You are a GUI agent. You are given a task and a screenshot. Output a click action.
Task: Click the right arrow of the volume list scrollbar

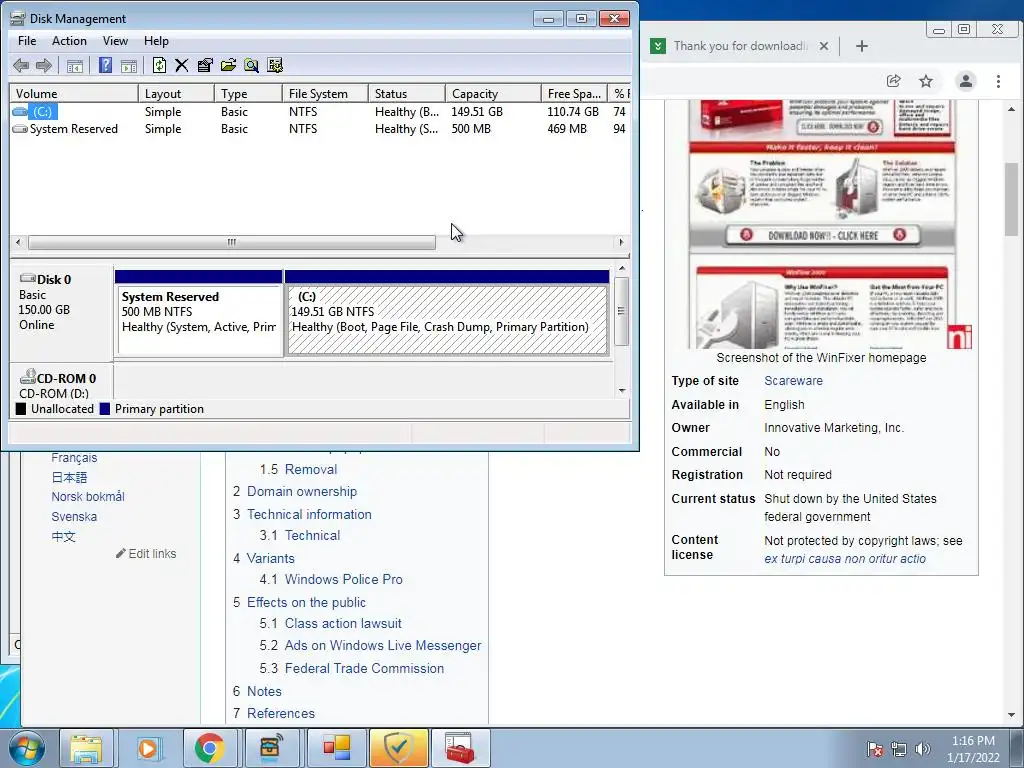click(621, 242)
